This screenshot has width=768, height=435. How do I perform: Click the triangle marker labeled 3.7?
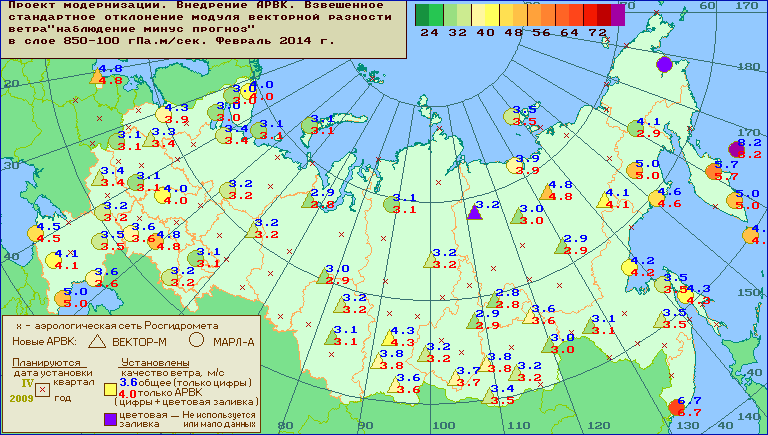[455, 378]
